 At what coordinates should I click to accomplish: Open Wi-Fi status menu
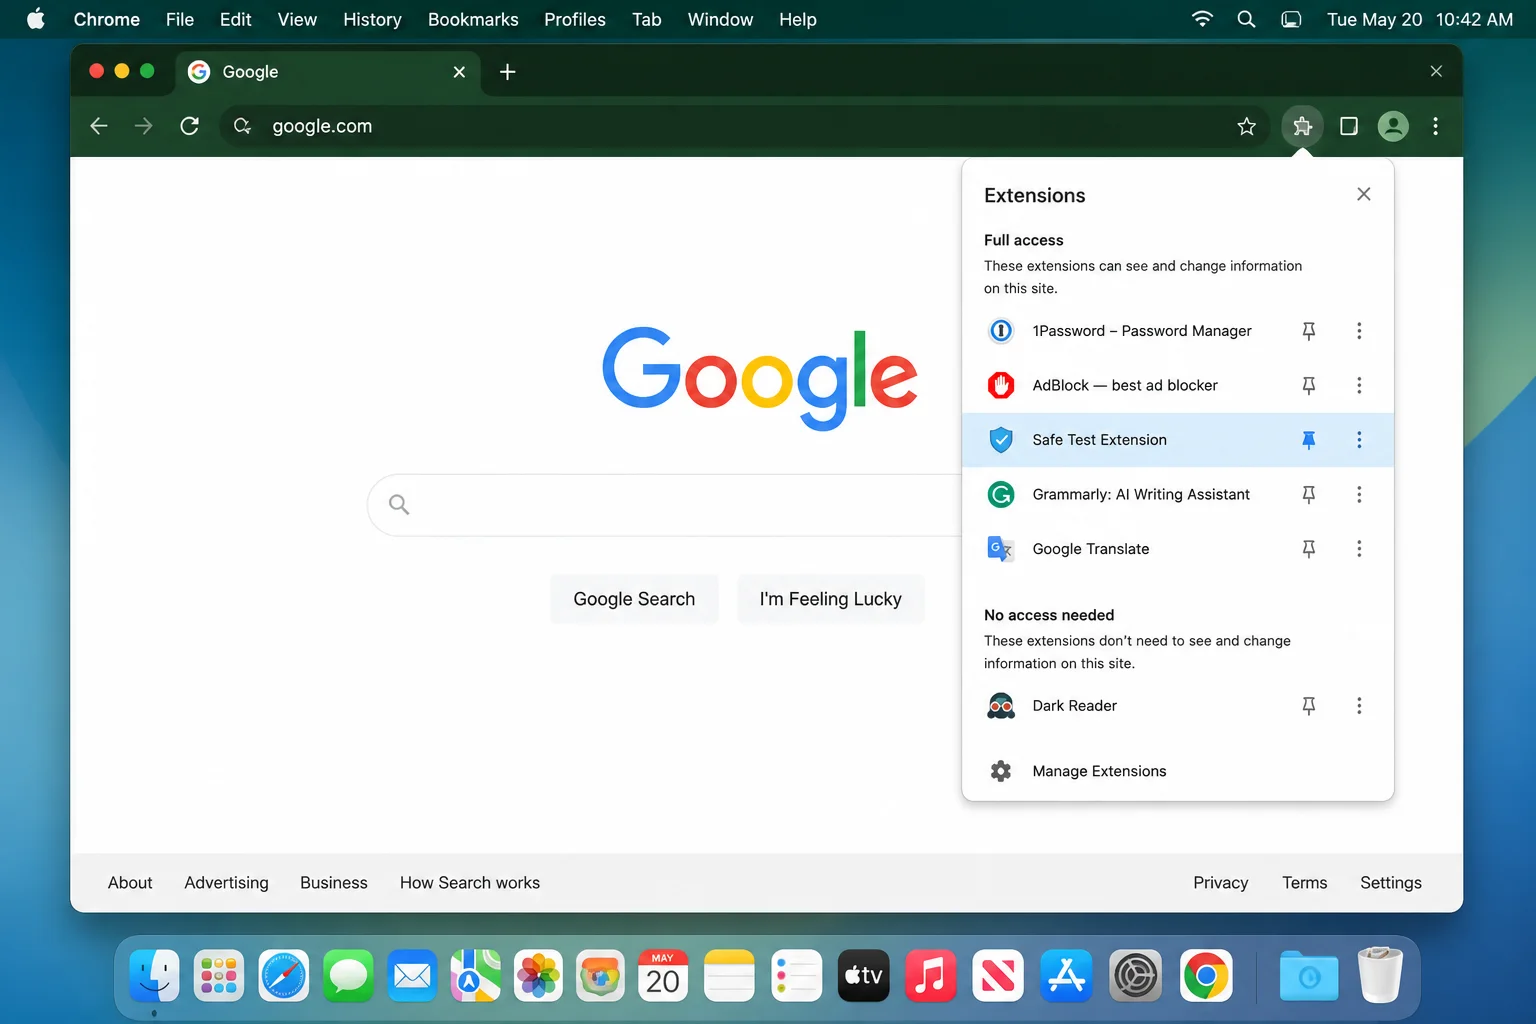coord(1202,19)
